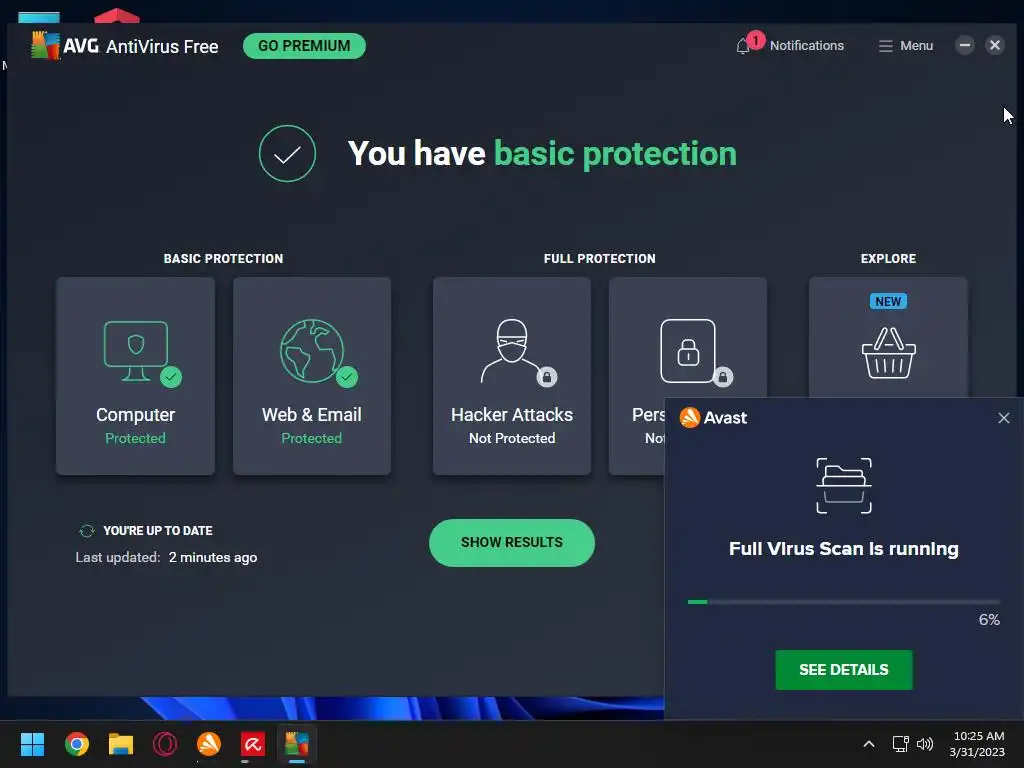Click the GO PREMIUM button
The width and height of the screenshot is (1024, 768).
coord(304,46)
